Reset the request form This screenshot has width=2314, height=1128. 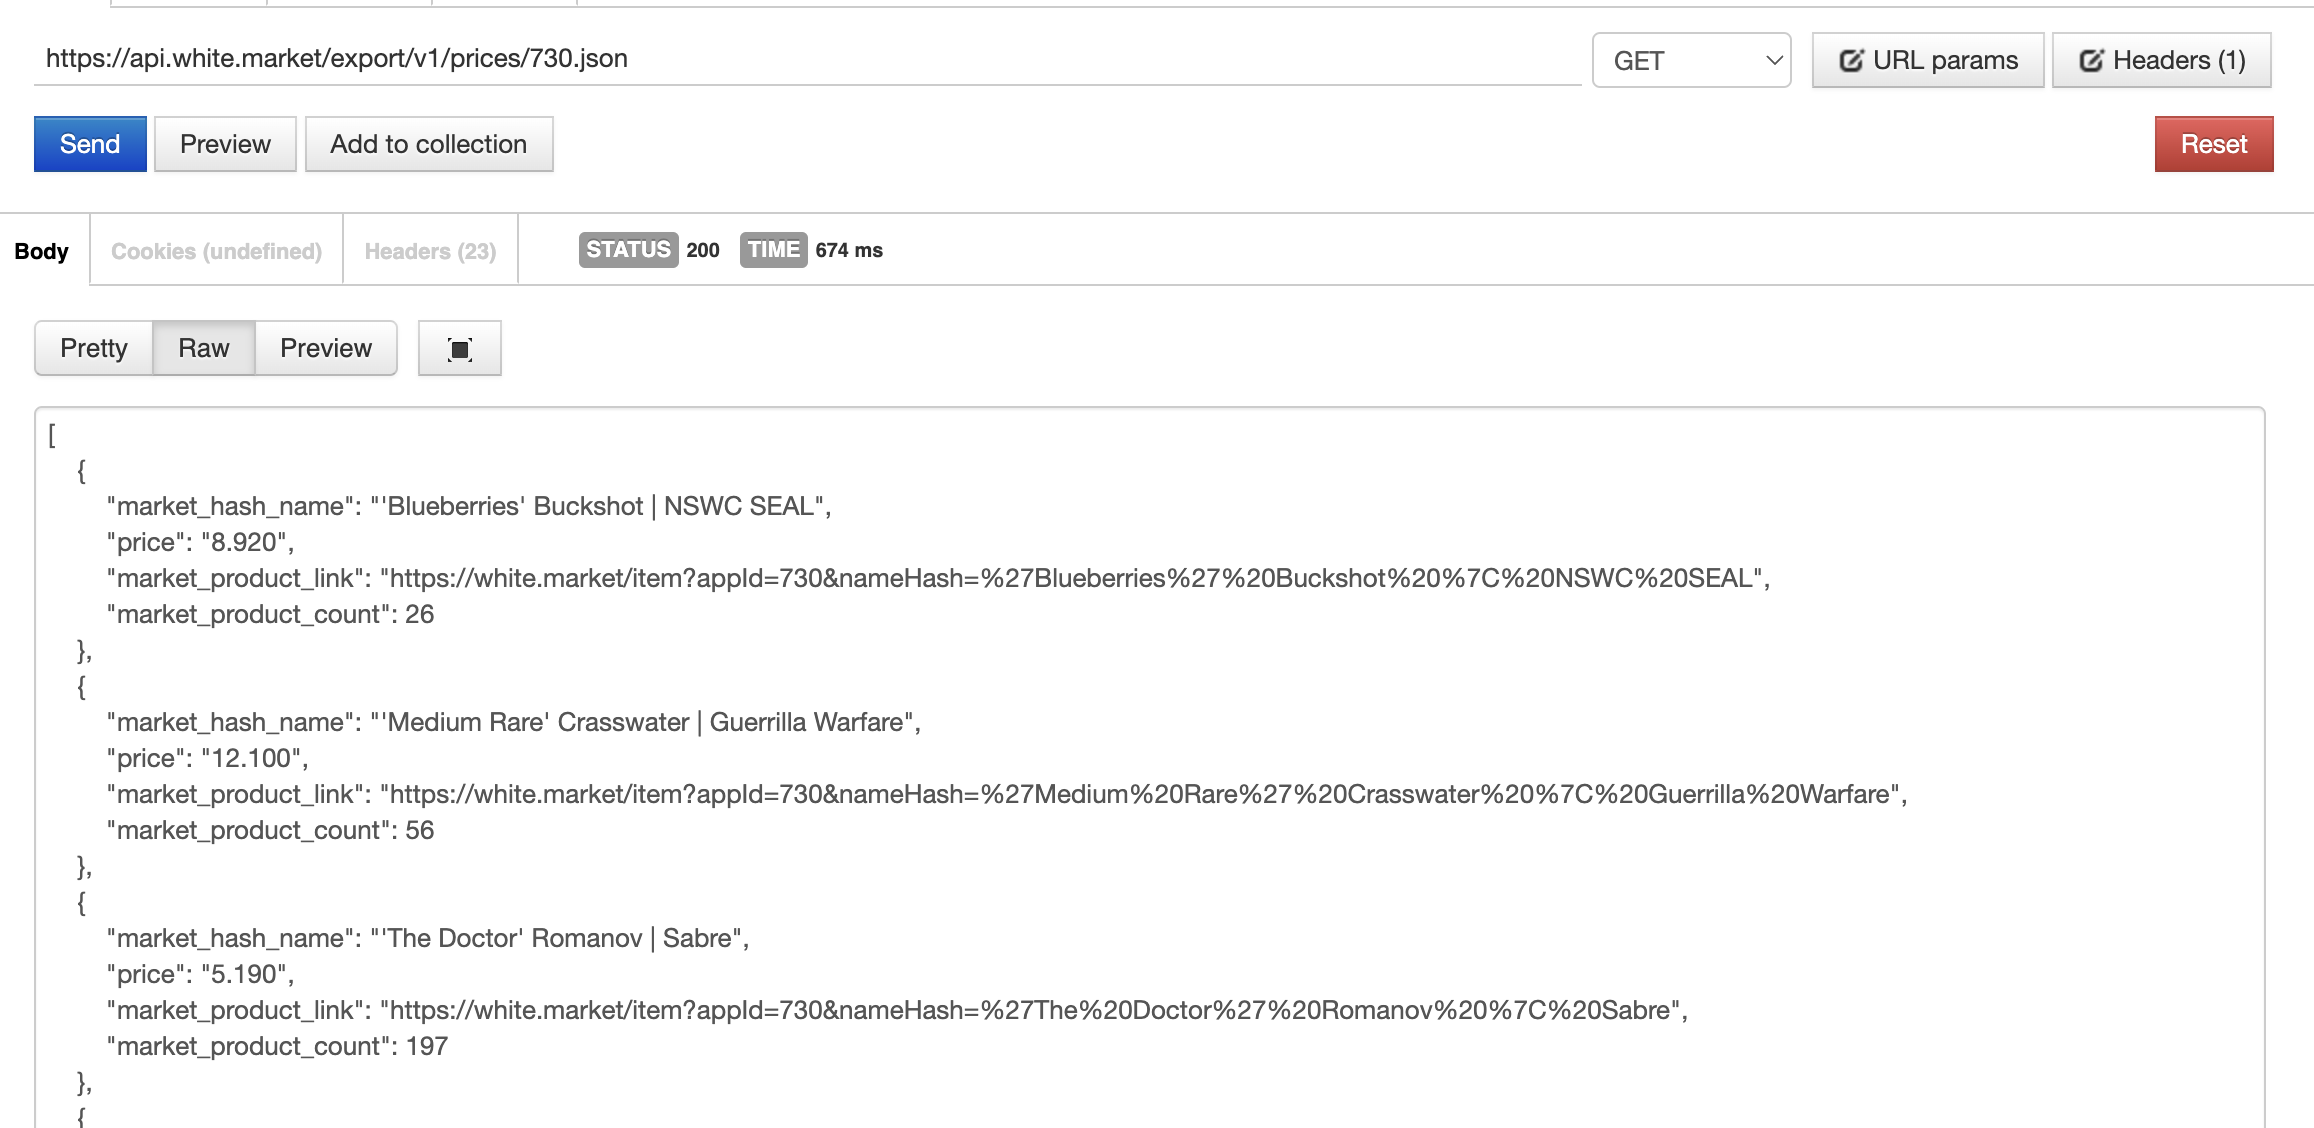[2214, 144]
